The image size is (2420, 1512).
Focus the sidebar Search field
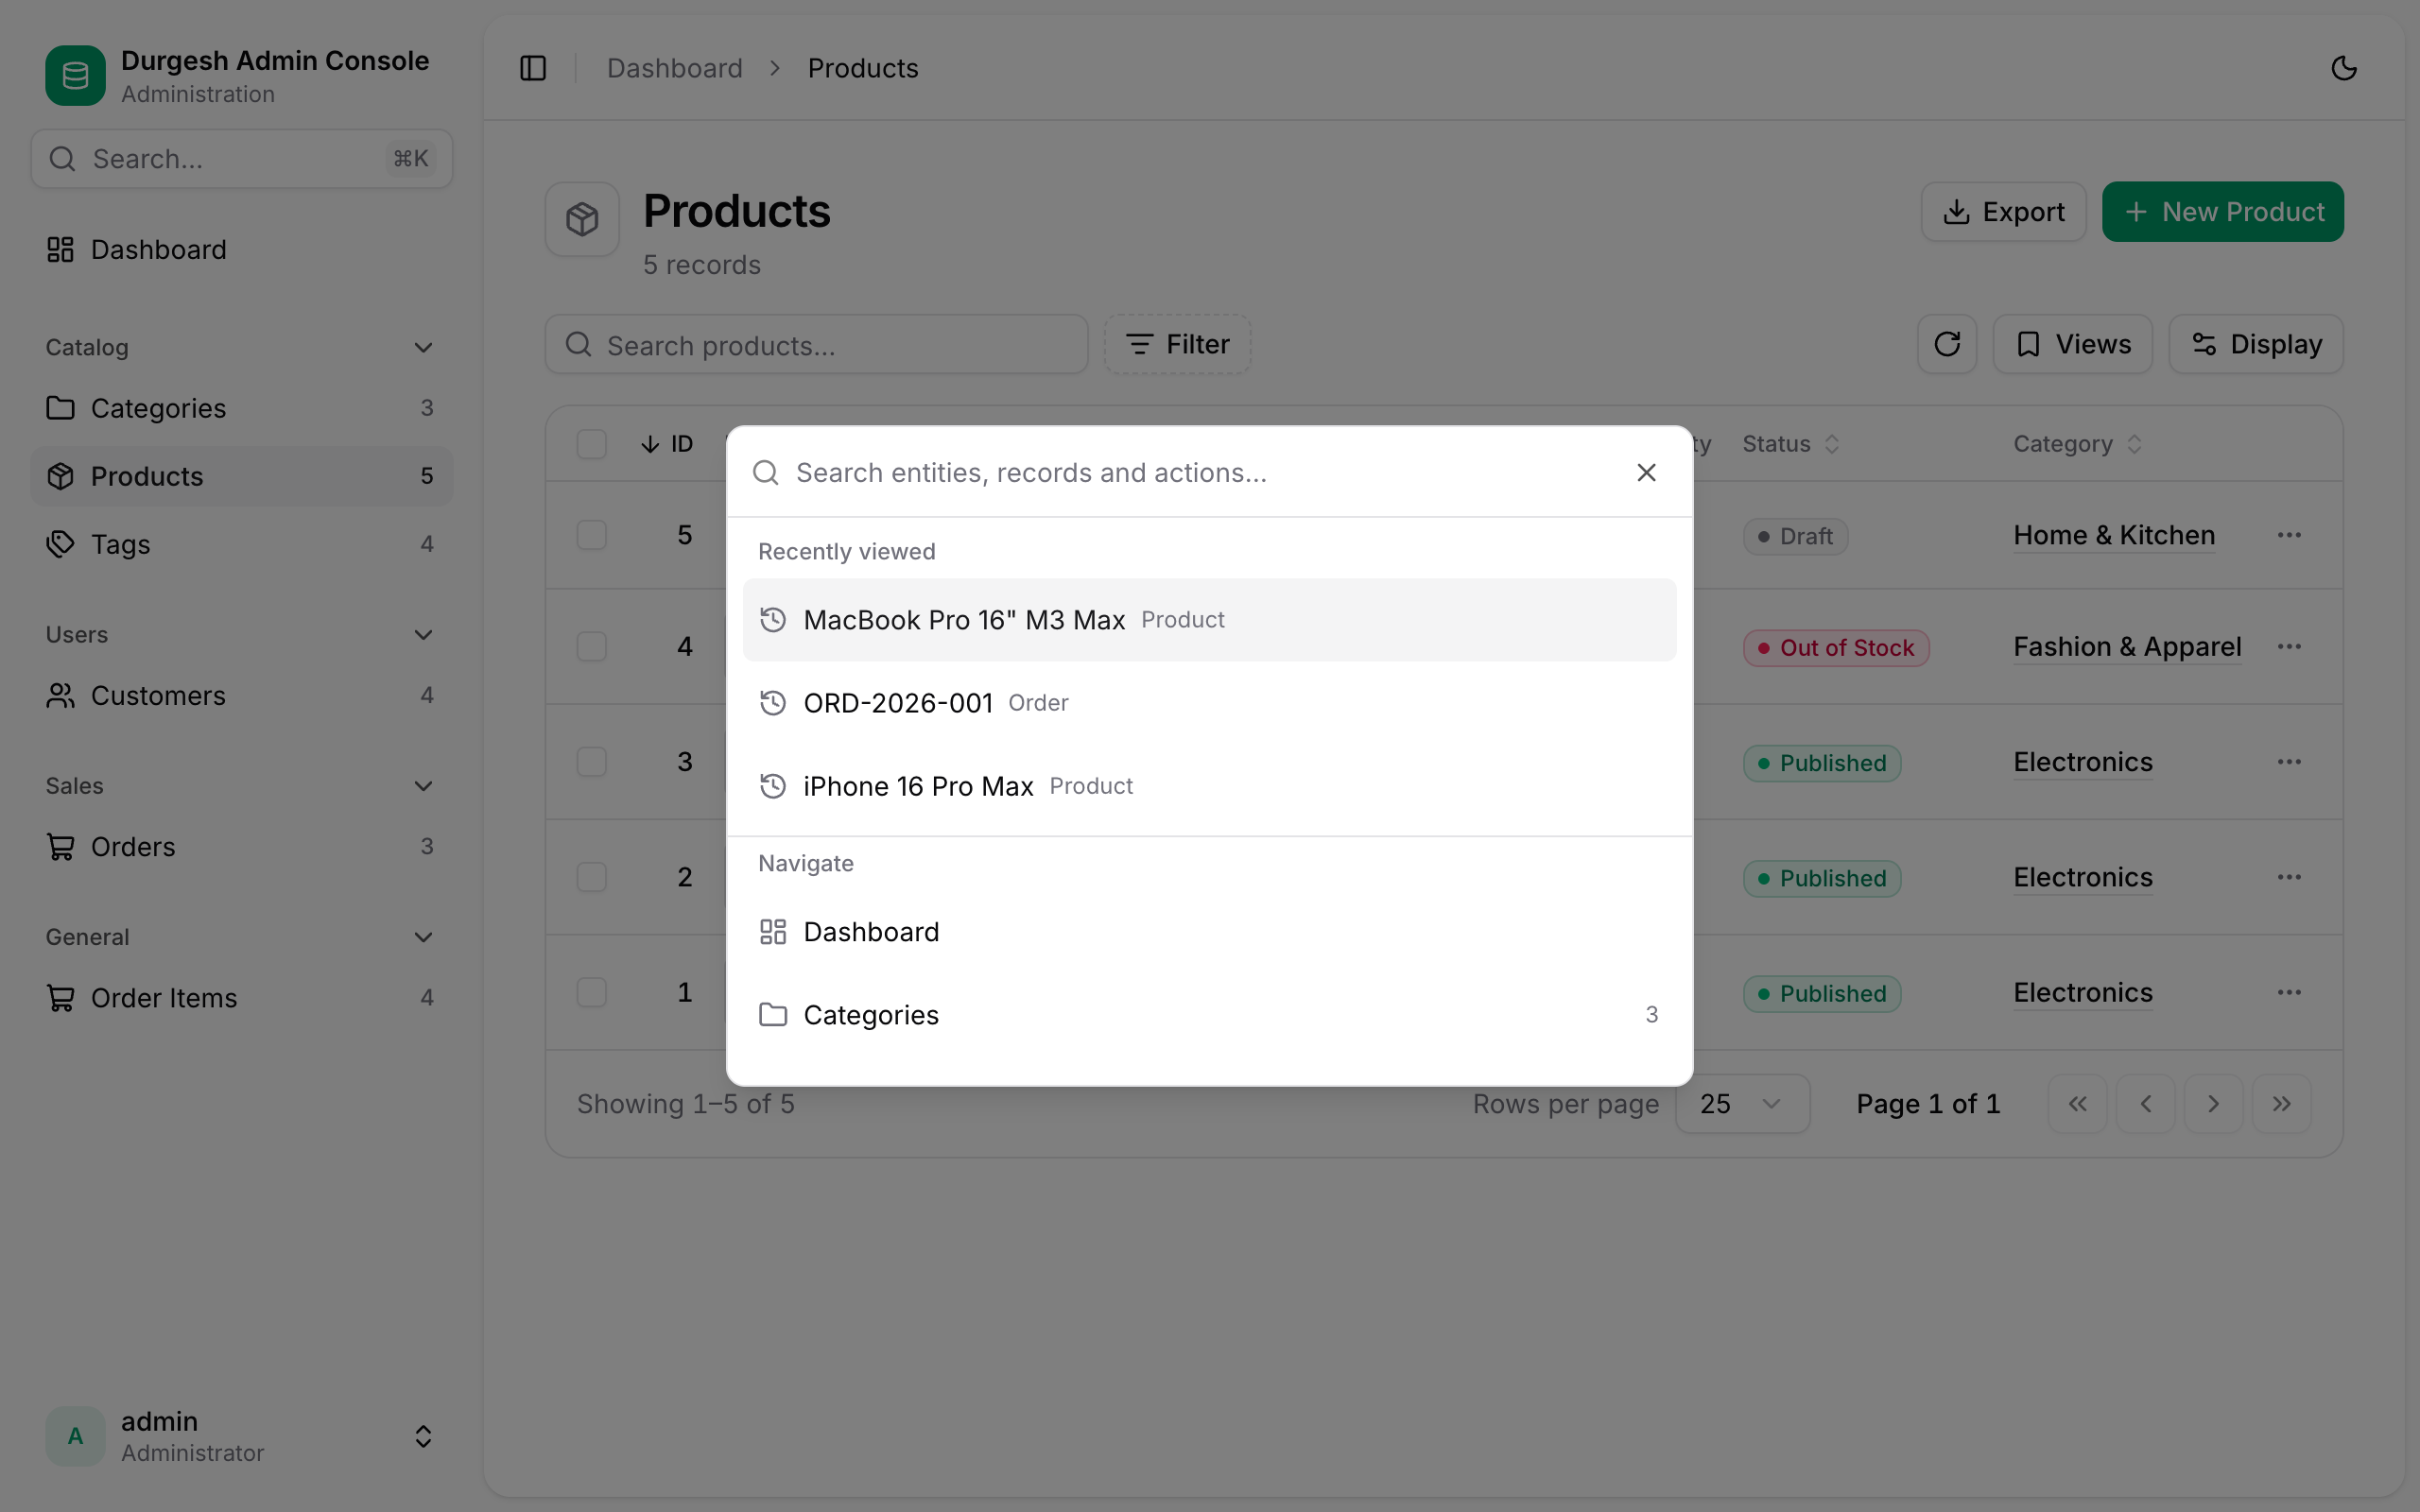(241, 159)
